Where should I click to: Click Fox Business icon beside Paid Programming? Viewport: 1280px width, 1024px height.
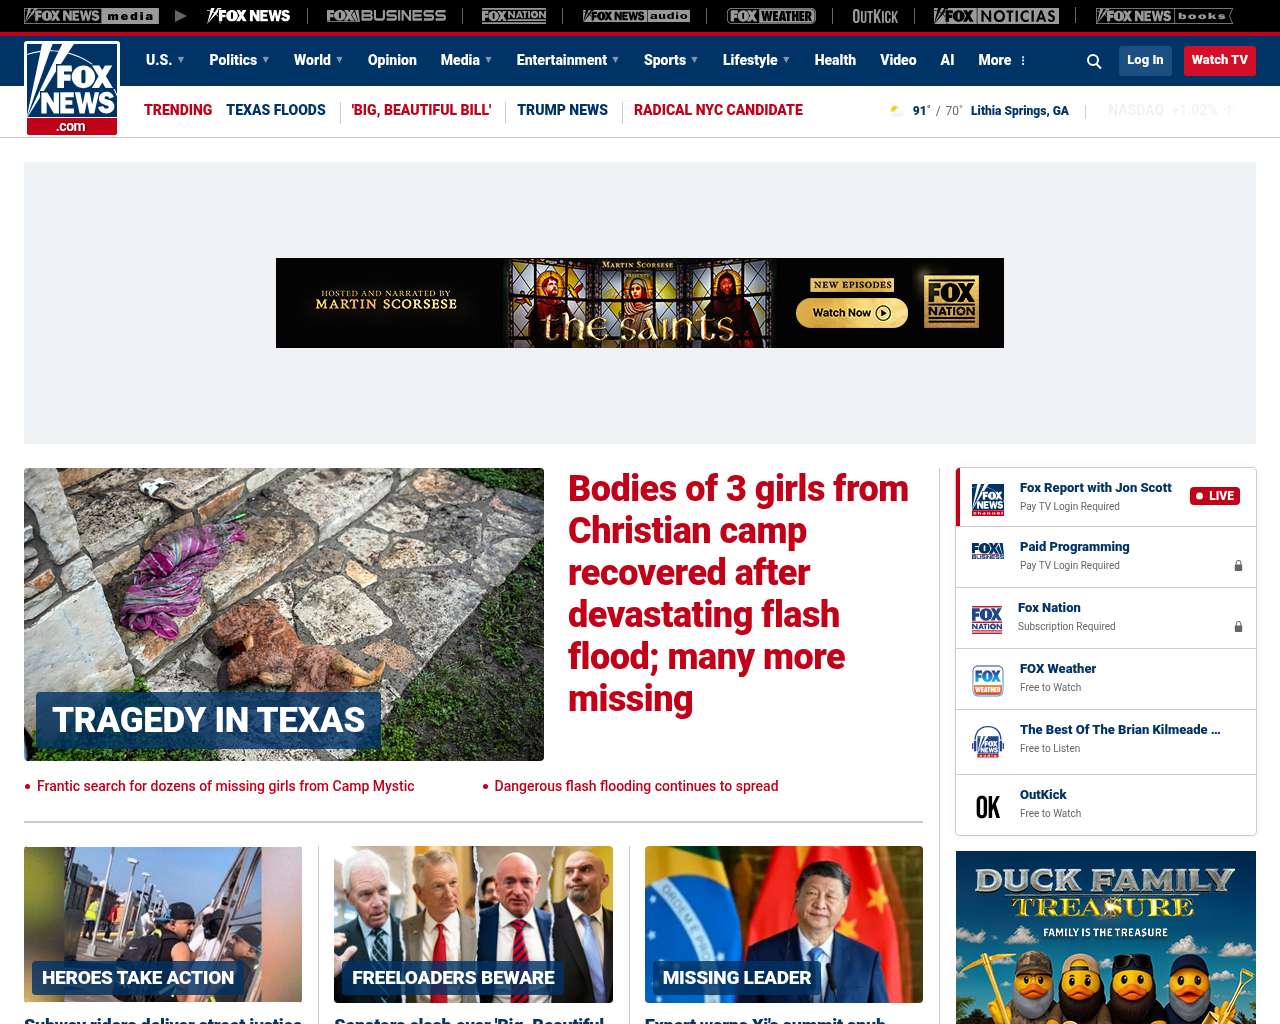(988, 551)
